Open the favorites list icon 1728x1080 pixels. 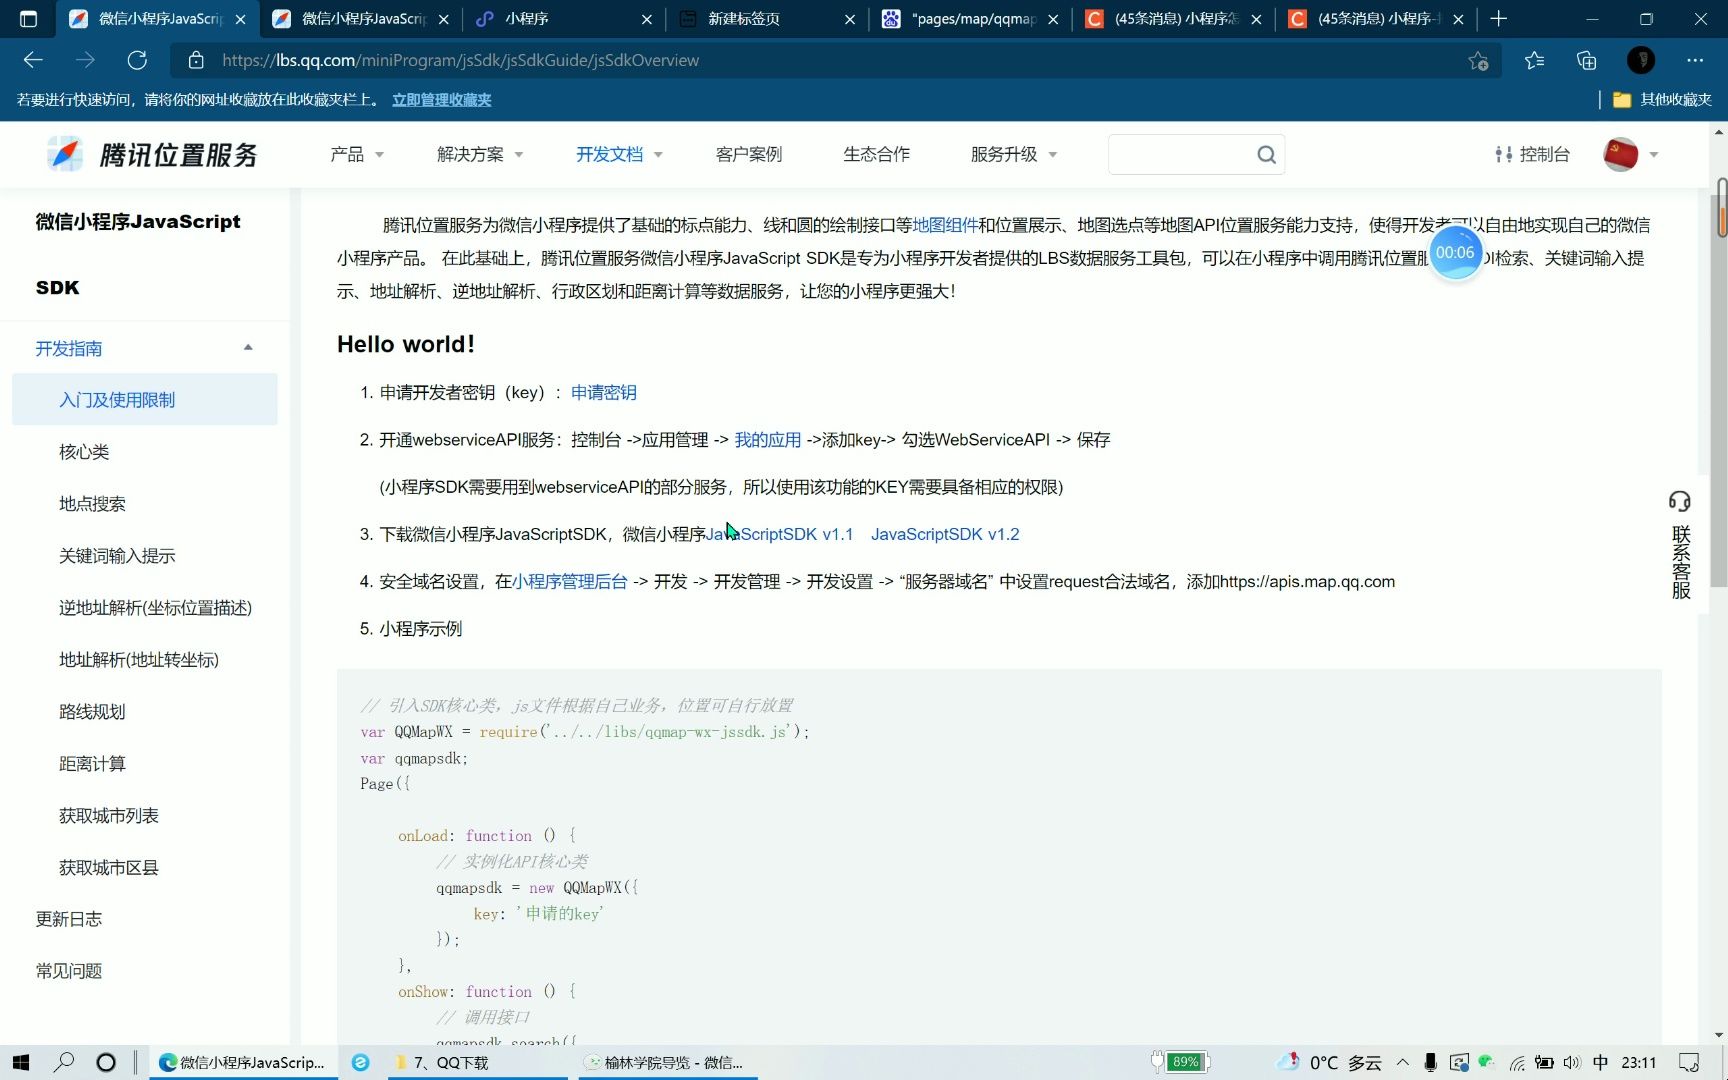coord(1534,61)
